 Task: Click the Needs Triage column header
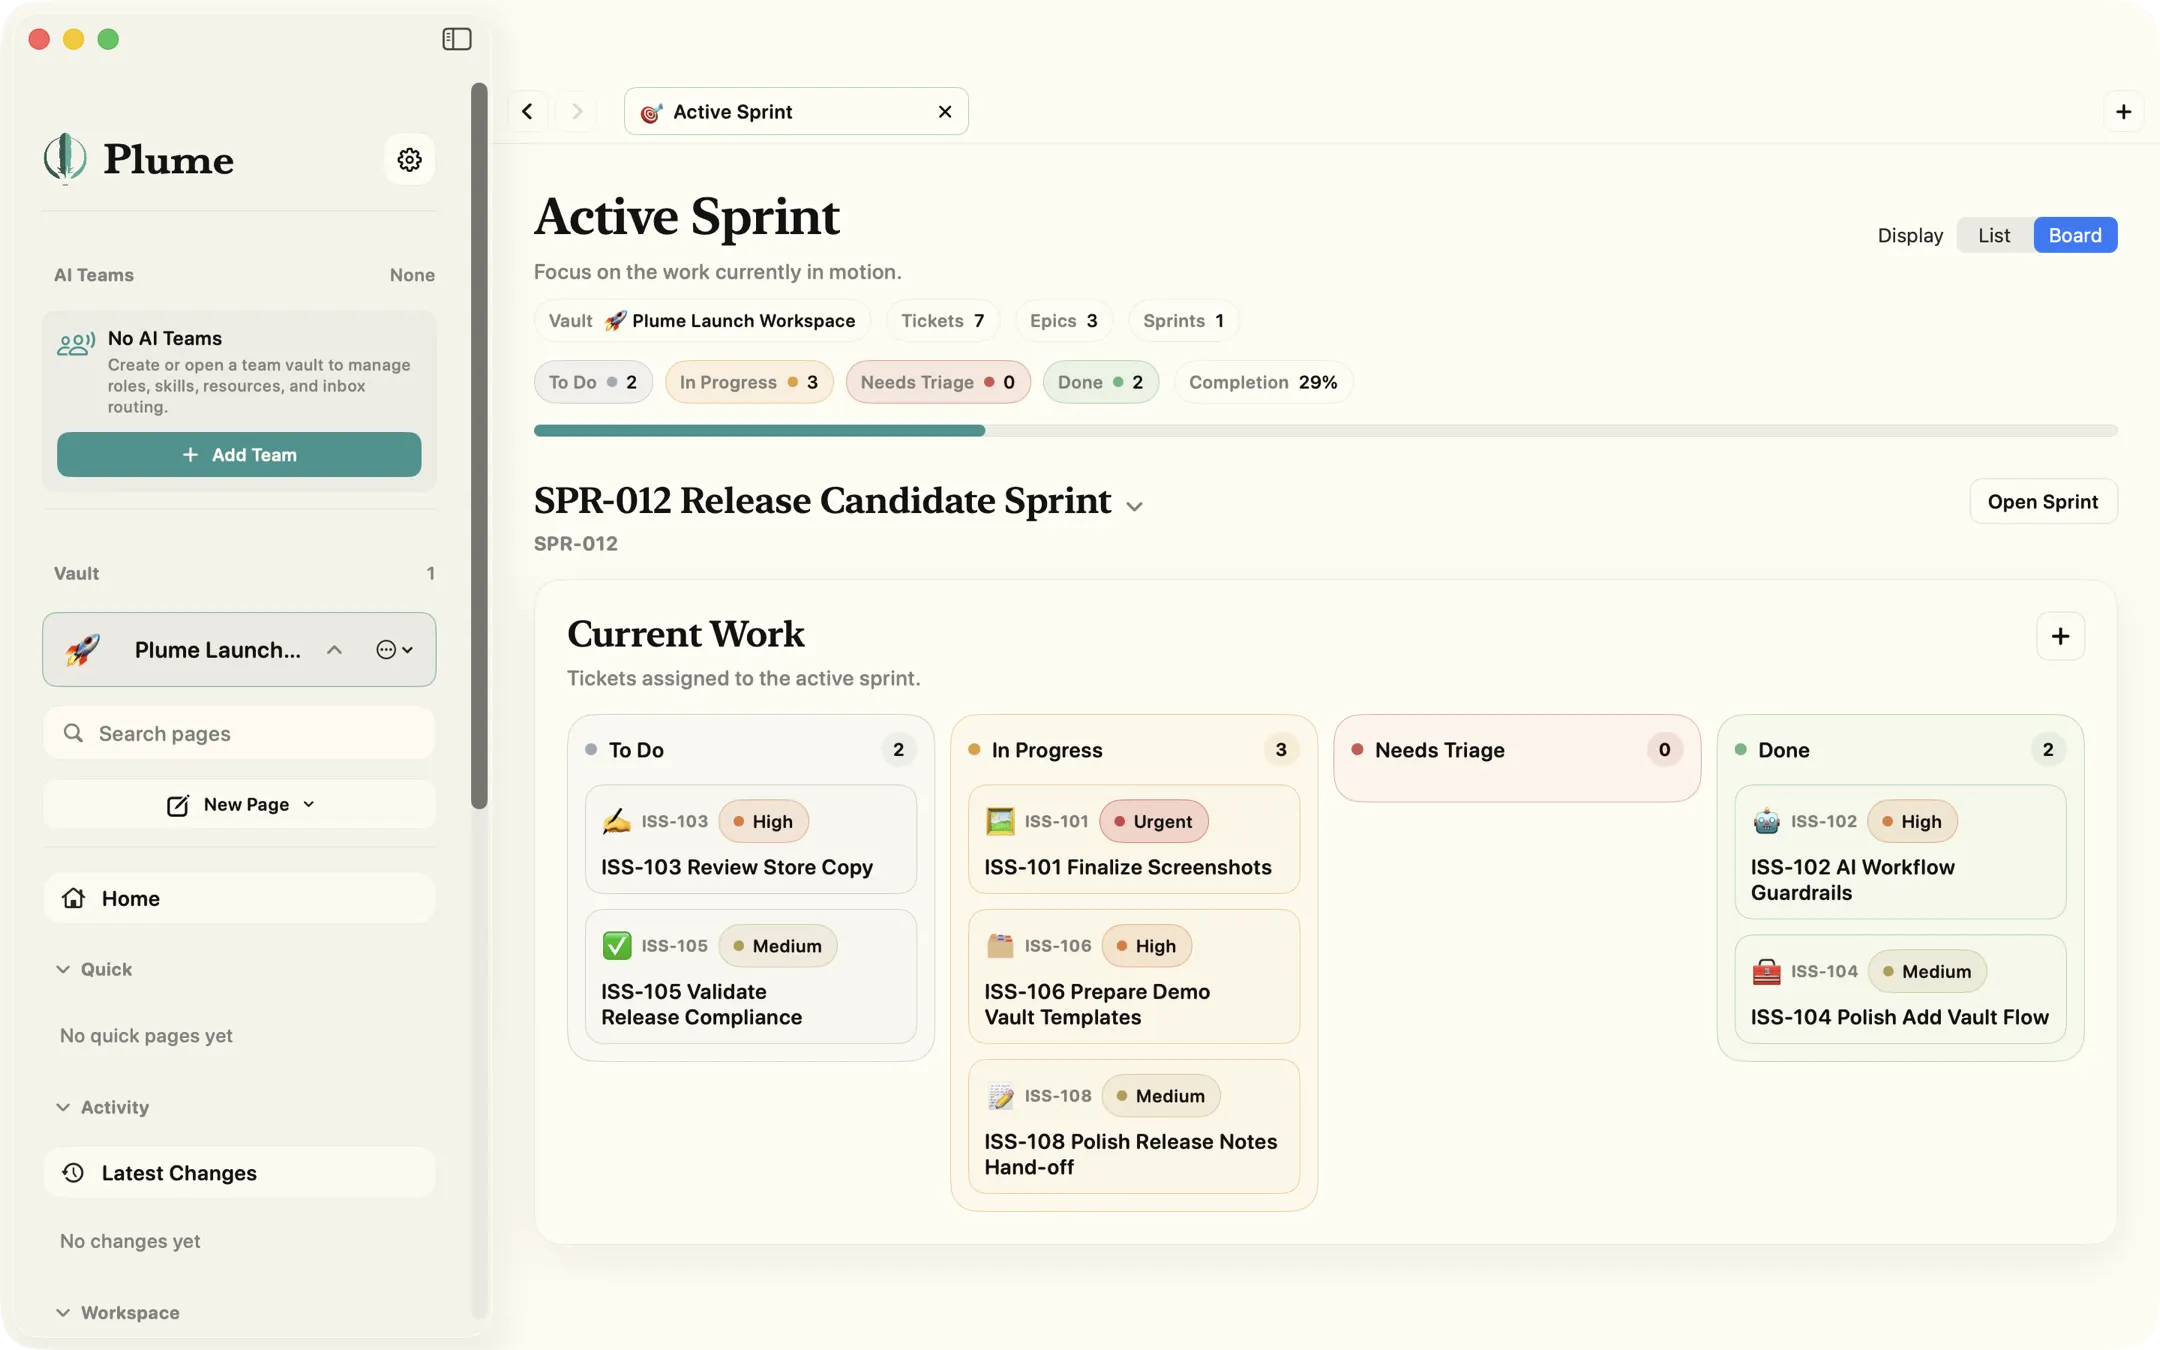[x=1517, y=750]
